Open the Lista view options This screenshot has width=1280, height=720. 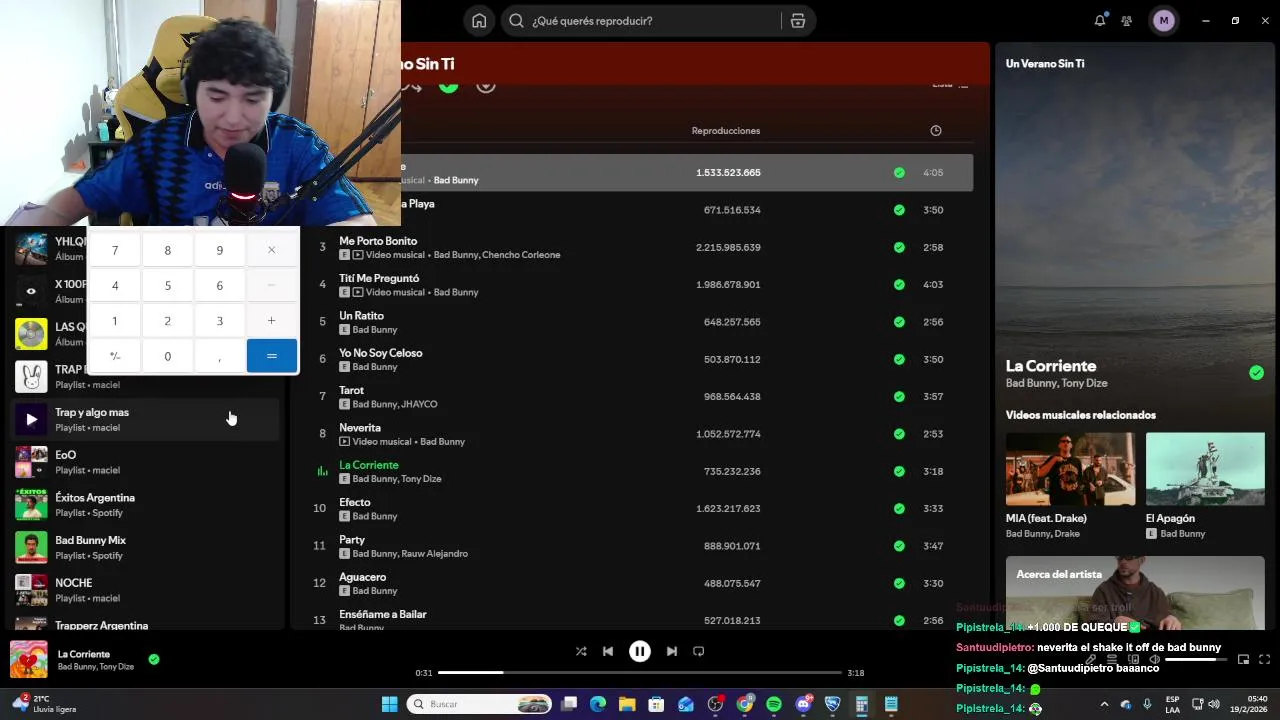(x=950, y=85)
